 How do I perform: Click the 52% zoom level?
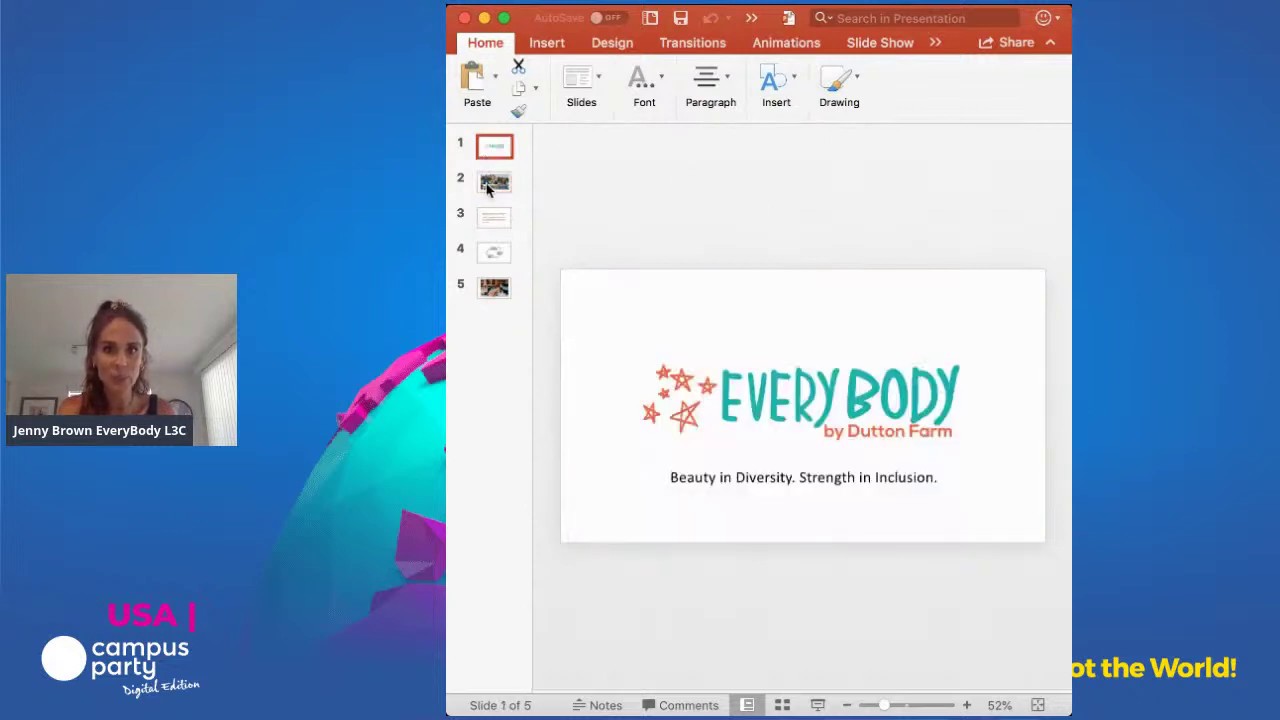(x=999, y=705)
